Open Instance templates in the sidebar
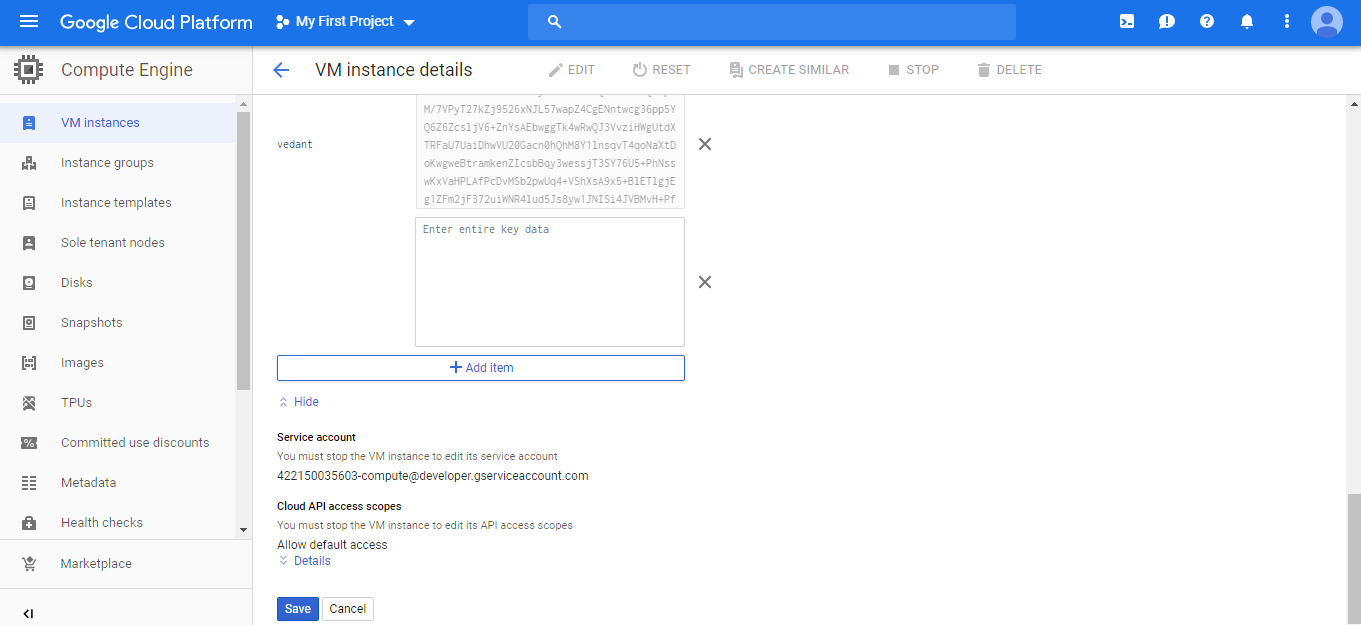Screen dimensions: 1361x625 118,203
